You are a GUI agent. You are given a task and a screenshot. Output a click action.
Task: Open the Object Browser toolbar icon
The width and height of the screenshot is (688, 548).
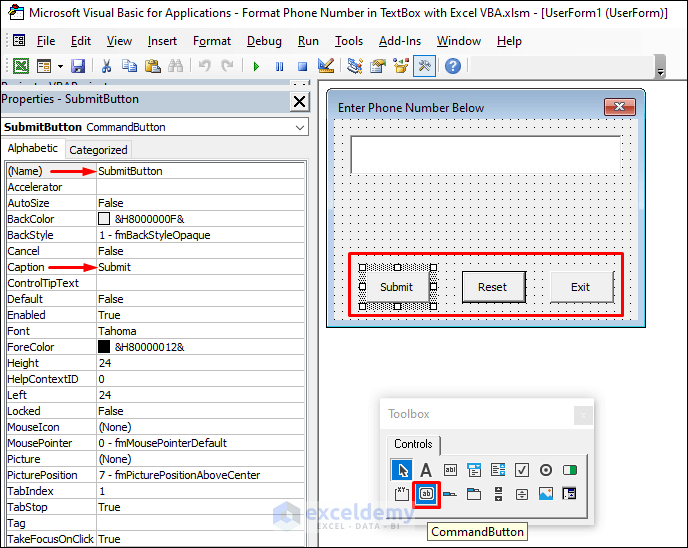coord(401,66)
